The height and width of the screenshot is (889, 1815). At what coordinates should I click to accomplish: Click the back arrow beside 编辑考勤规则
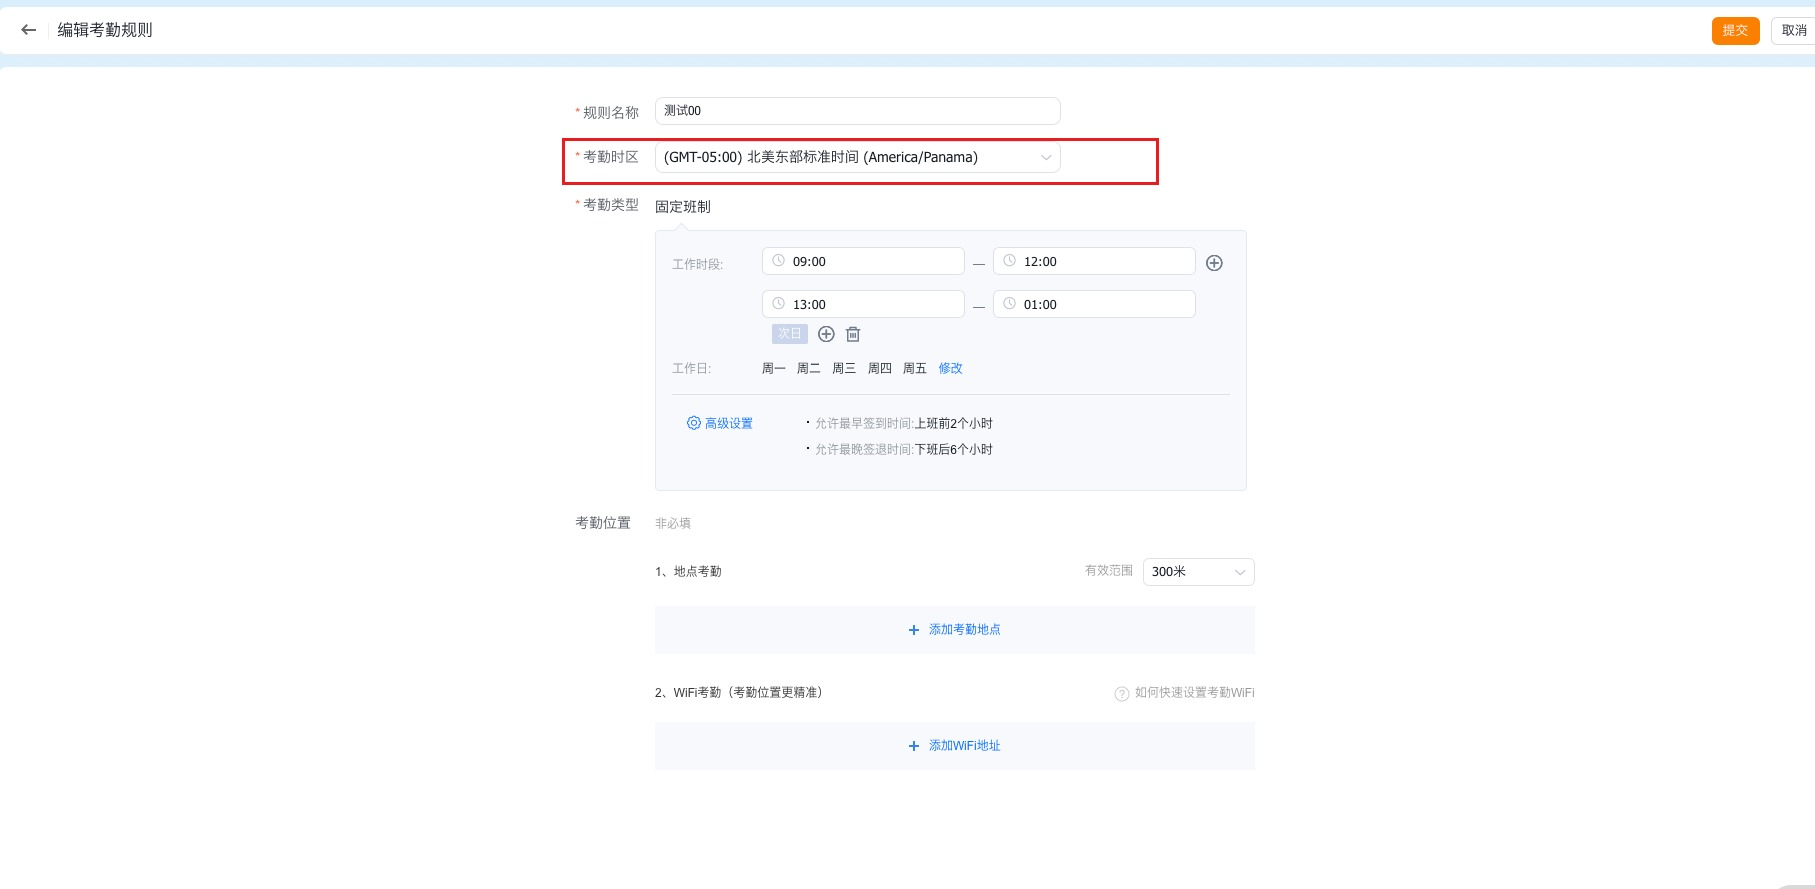28,30
